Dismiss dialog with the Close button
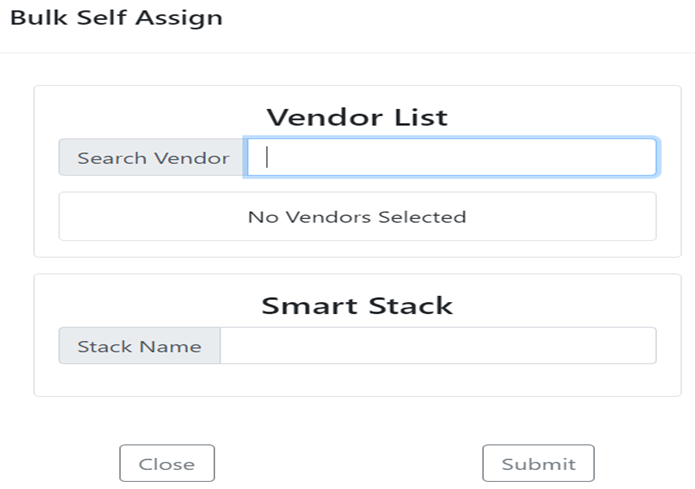This screenshot has height=489, width=695. pos(167,463)
